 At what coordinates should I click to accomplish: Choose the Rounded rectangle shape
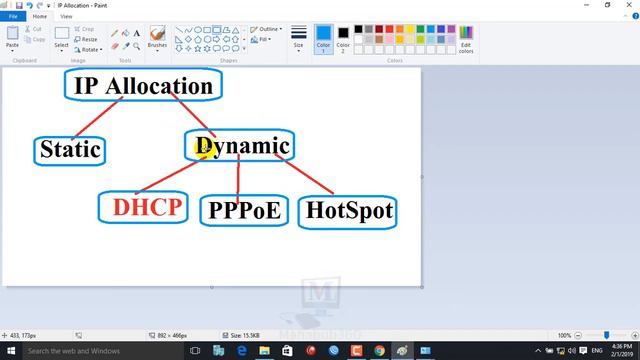coord(217,30)
